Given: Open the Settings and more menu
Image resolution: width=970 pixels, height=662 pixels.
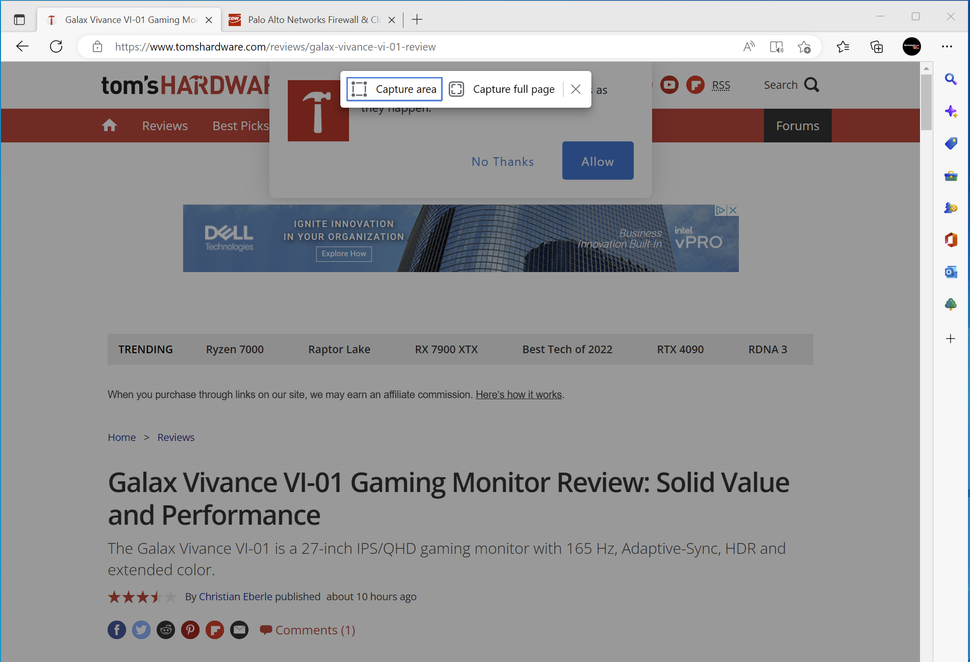Looking at the screenshot, I should pyautogui.click(x=946, y=46).
